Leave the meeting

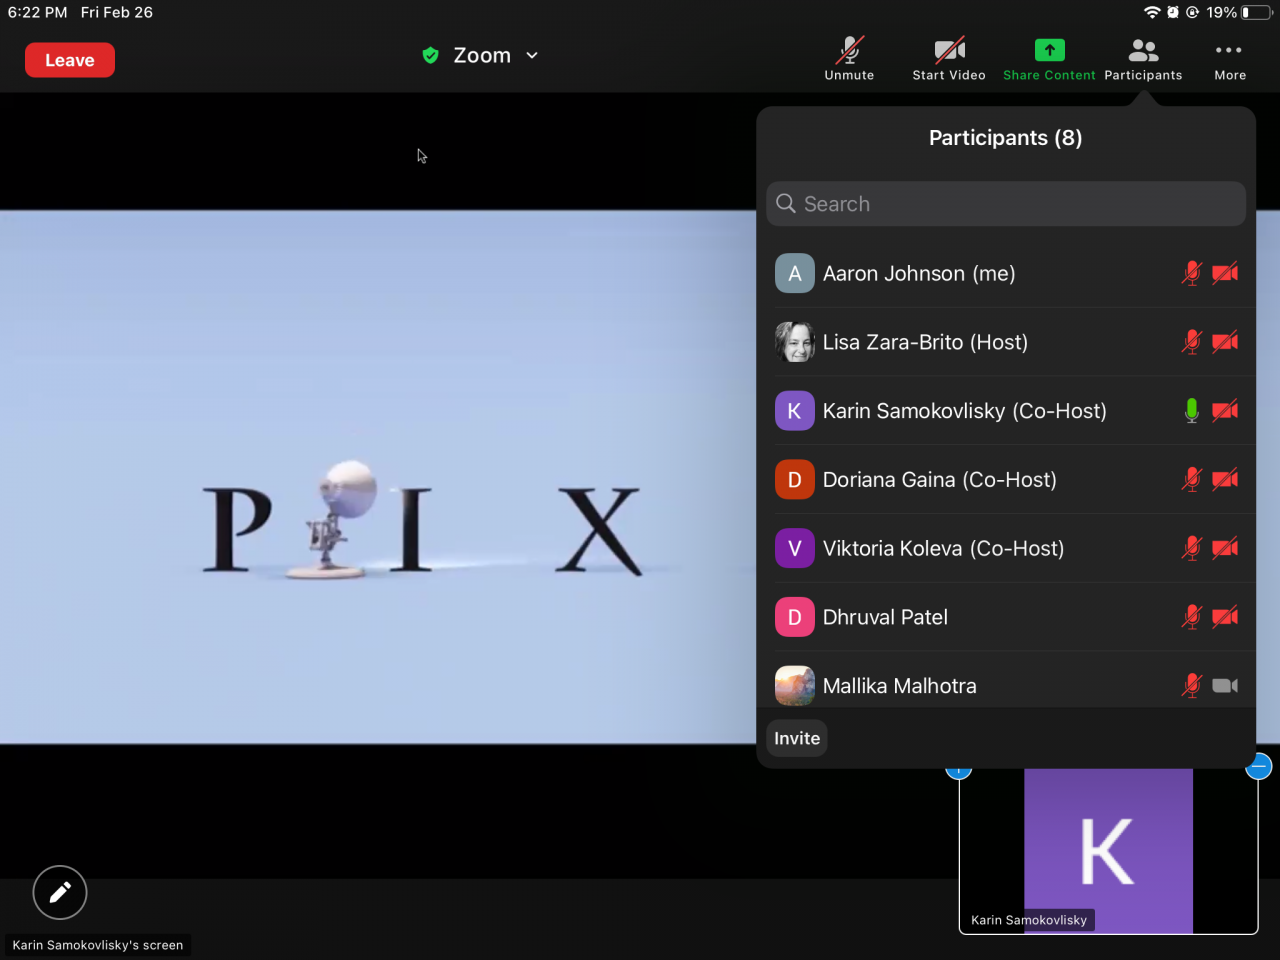(70, 60)
